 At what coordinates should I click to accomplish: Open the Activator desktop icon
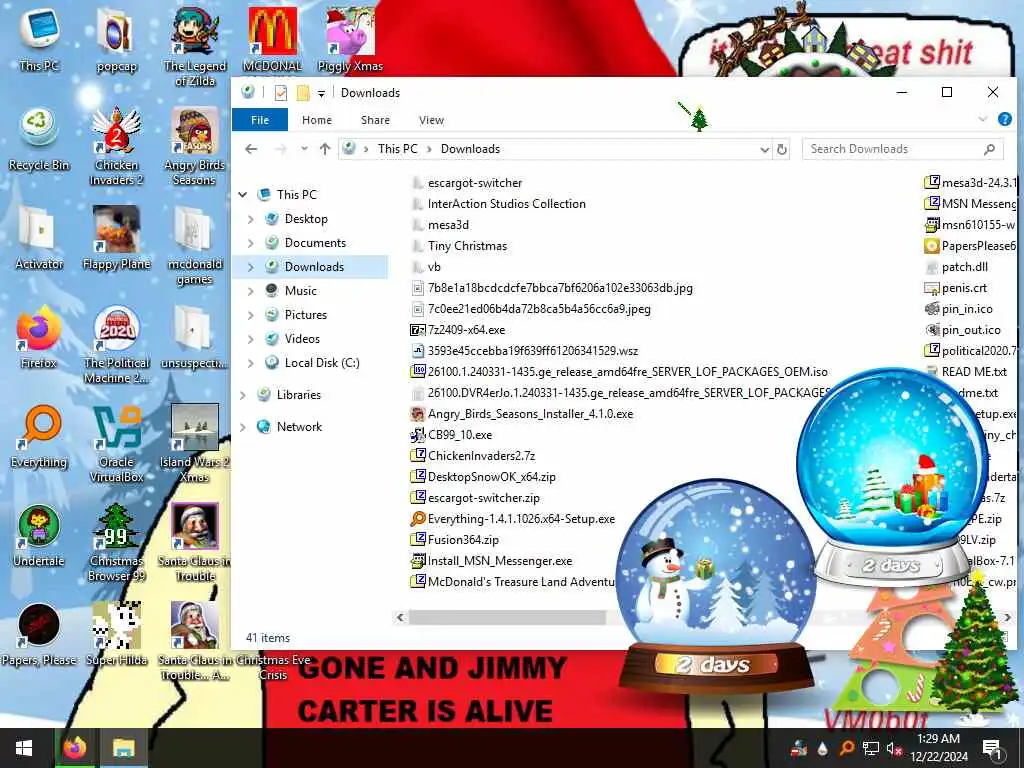point(39,238)
